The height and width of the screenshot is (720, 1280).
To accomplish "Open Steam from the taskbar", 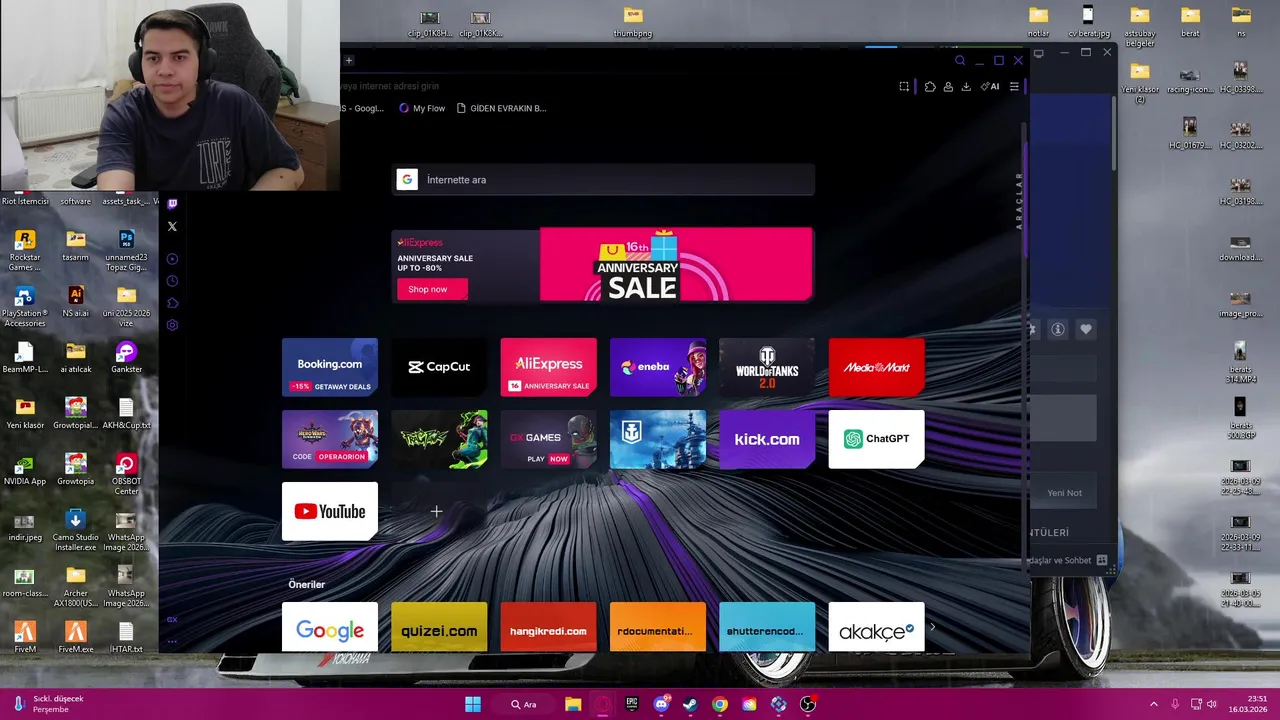I will click(690, 704).
